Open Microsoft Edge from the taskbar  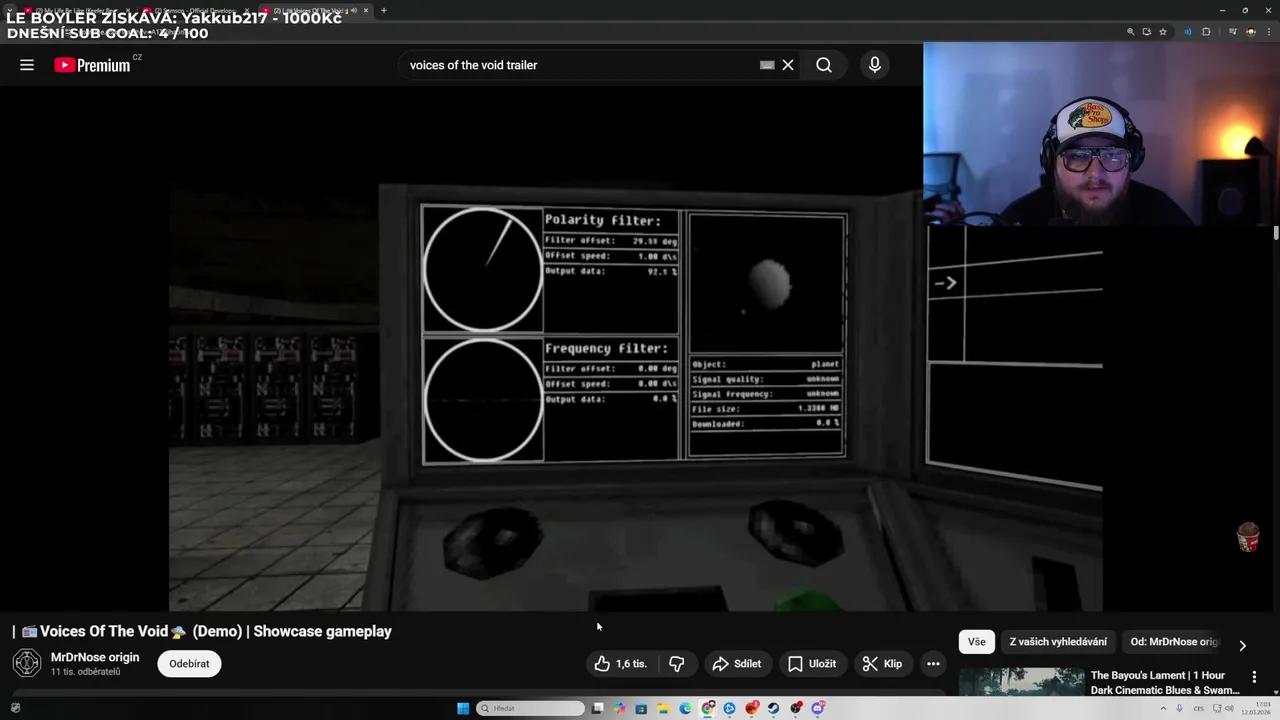[x=685, y=708]
